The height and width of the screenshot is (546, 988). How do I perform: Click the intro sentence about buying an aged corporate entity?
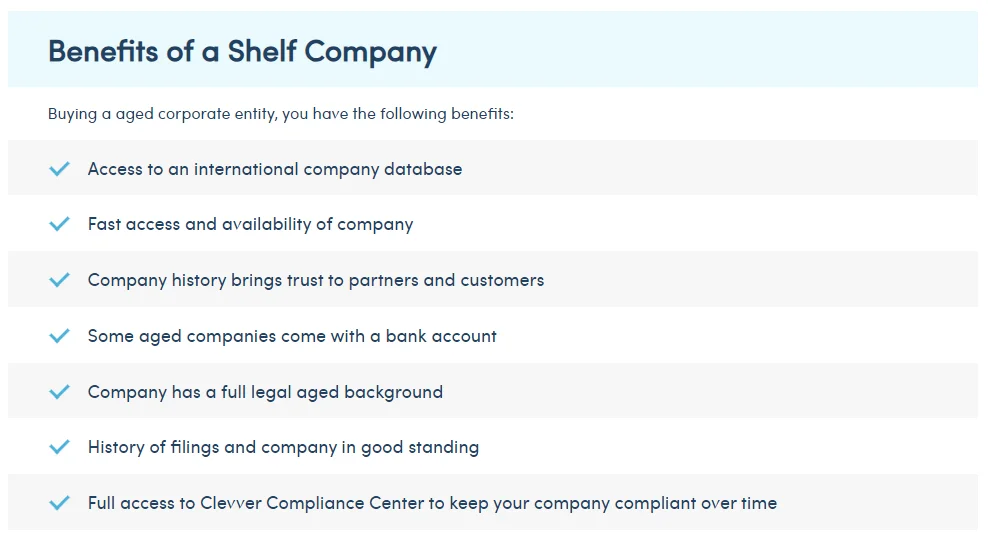point(280,114)
